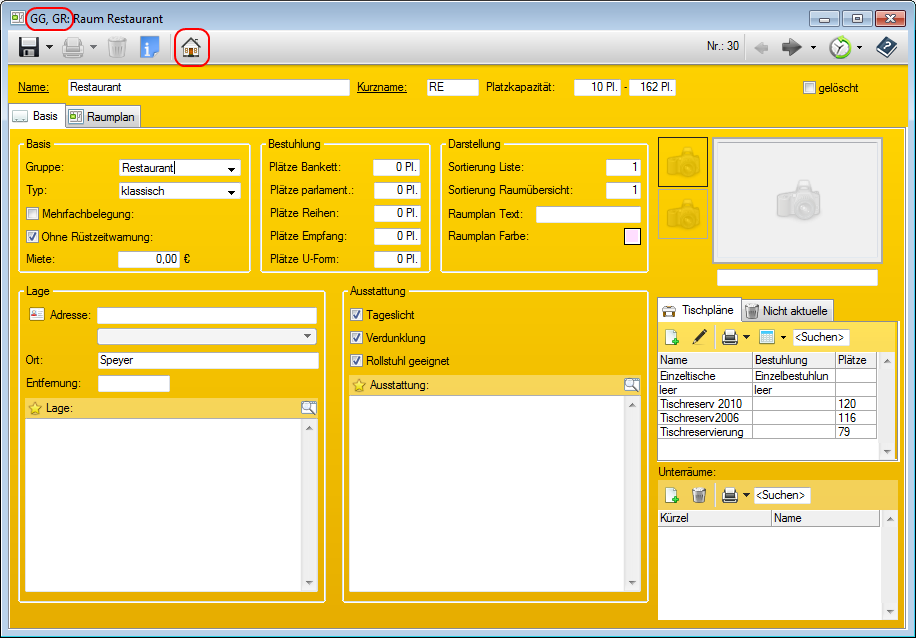Open the Typ dropdown list
Screen dimensions: 916x638
click(231, 192)
